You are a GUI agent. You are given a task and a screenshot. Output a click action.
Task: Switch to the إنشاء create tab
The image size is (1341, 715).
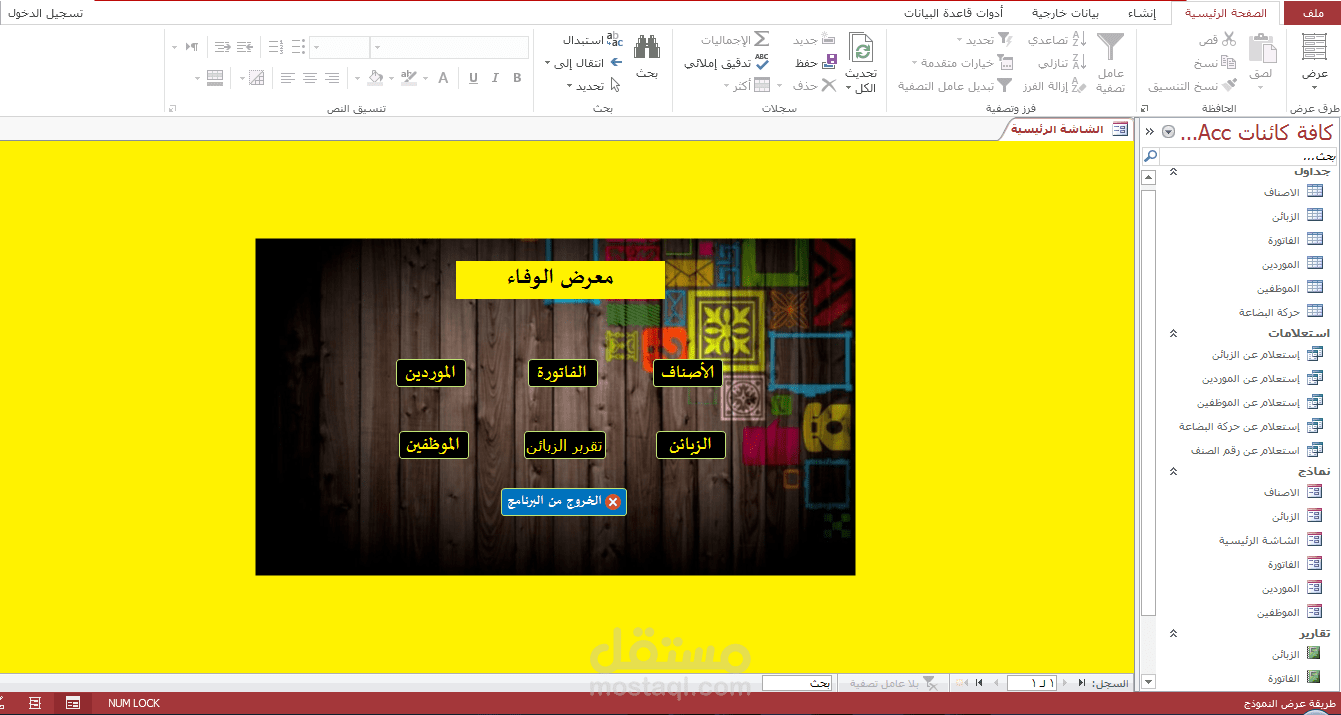[1143, 13]
